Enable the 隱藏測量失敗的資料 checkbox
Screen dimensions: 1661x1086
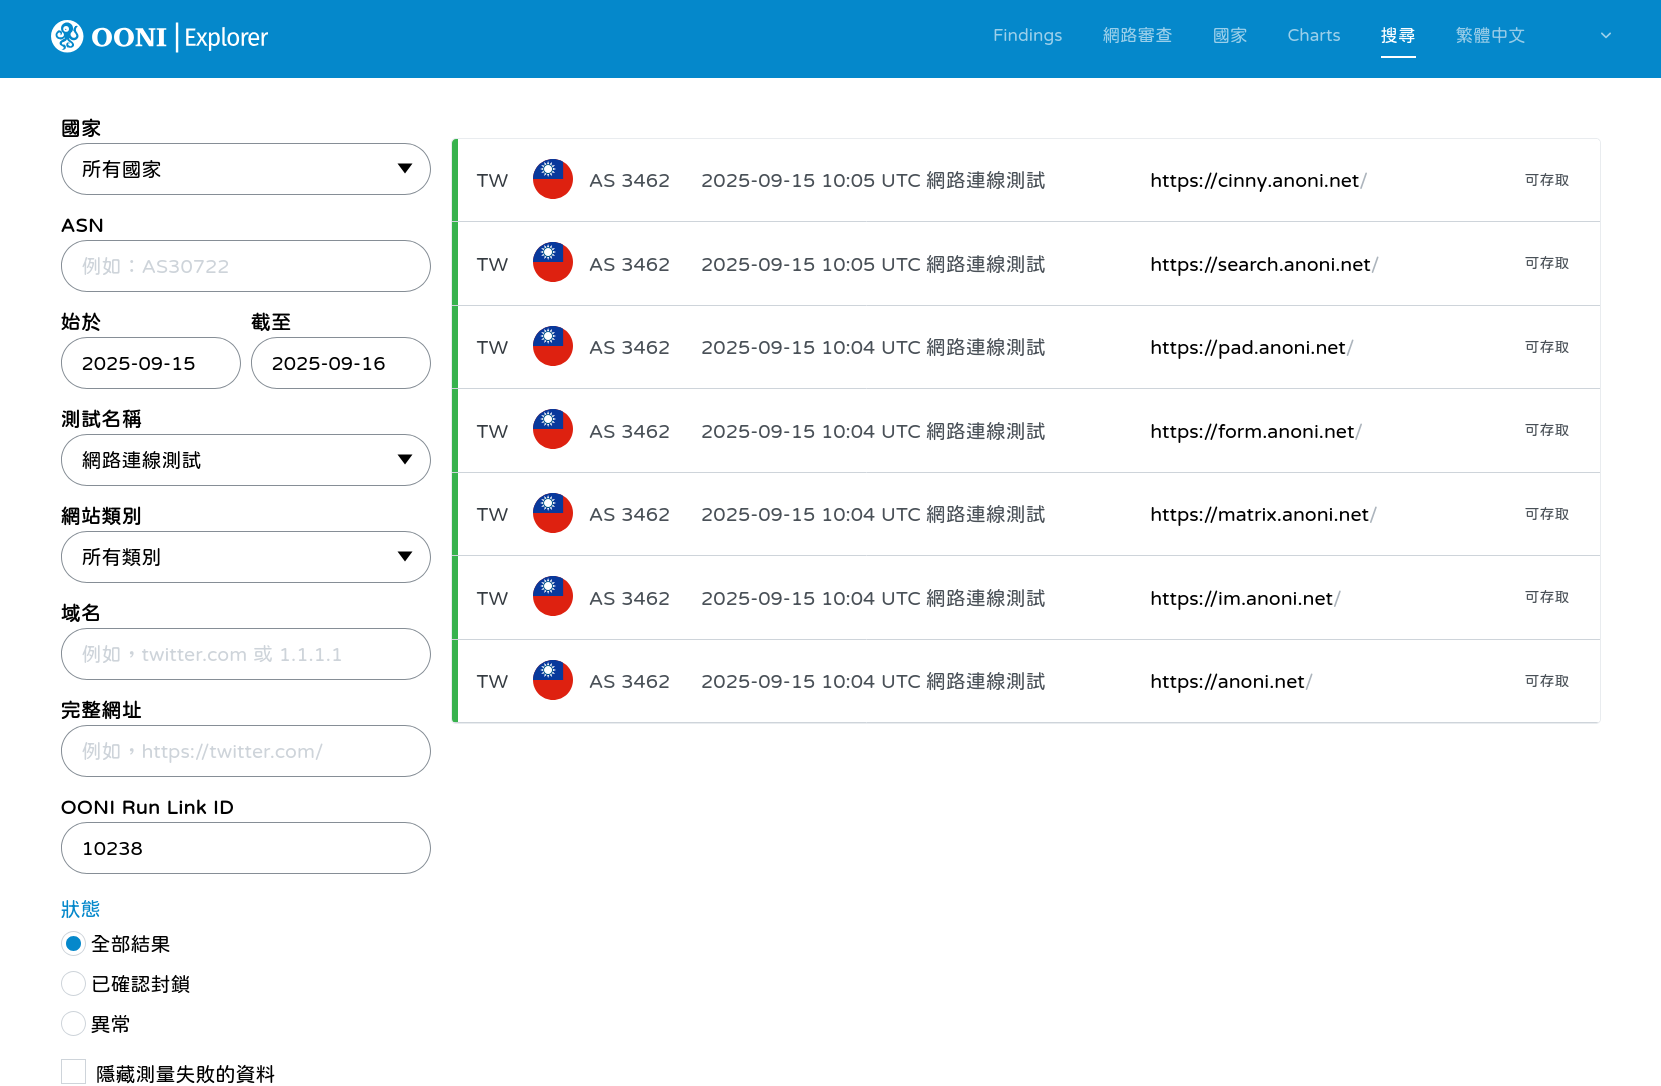pos(74,1072)
